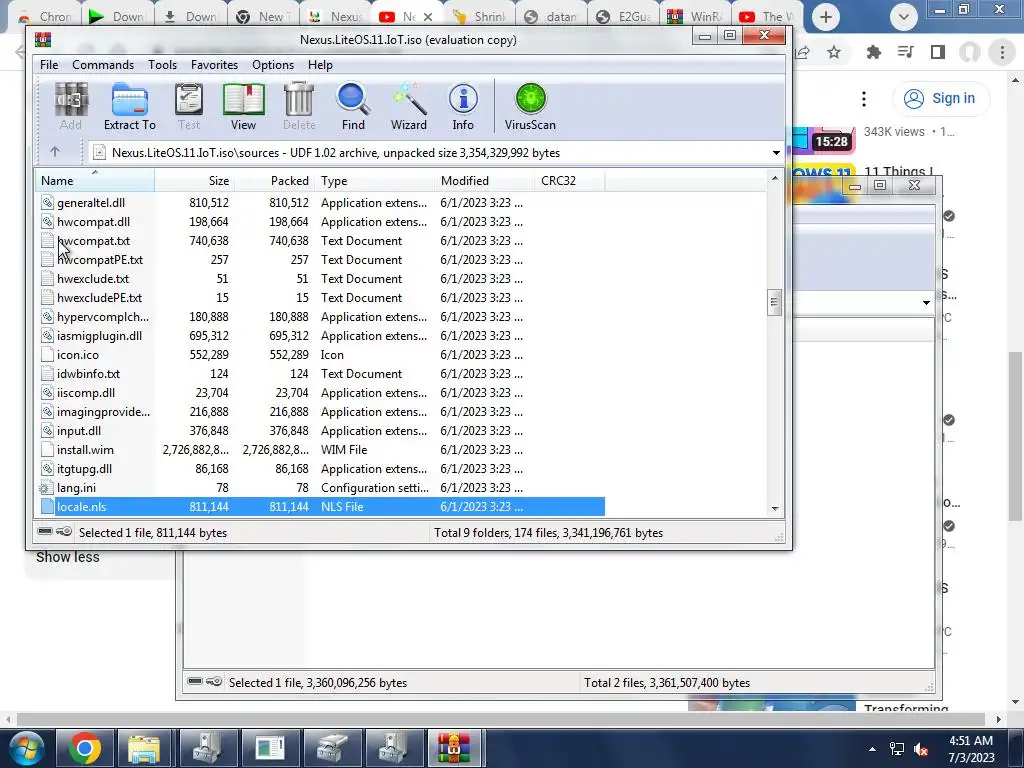Viewport: 1024px width, 768px height.
Task: Open Chrome from the taskbar
Action: pyautogui.click(x=85, y=748)
